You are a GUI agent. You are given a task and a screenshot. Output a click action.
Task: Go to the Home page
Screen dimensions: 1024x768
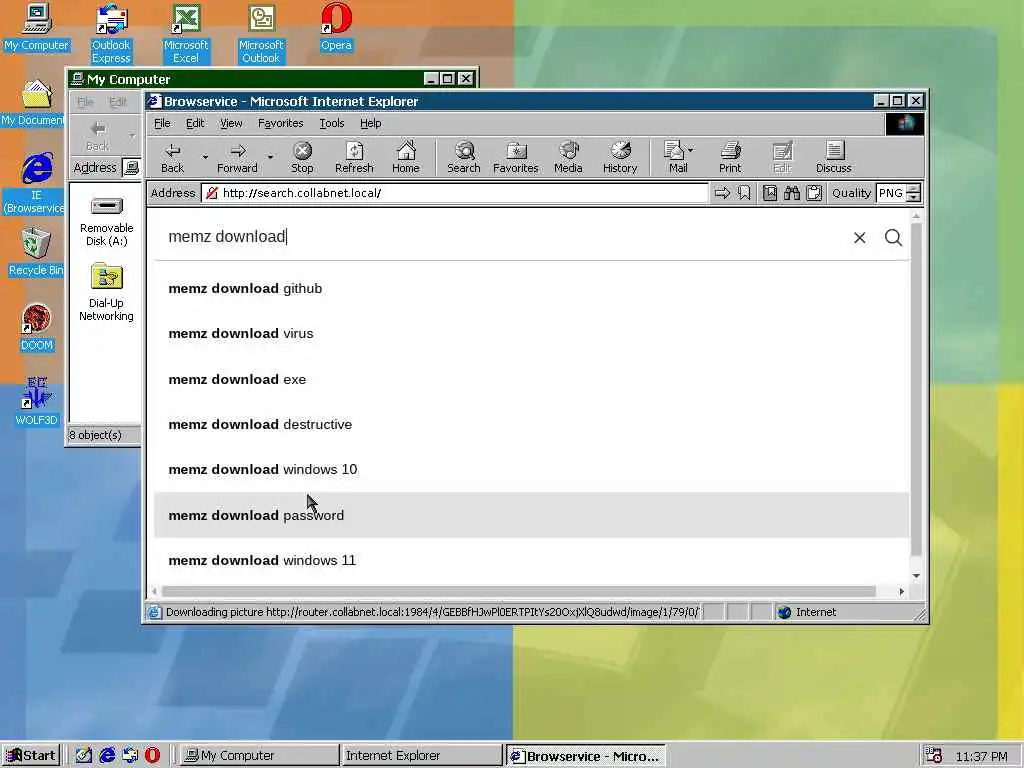406,158
